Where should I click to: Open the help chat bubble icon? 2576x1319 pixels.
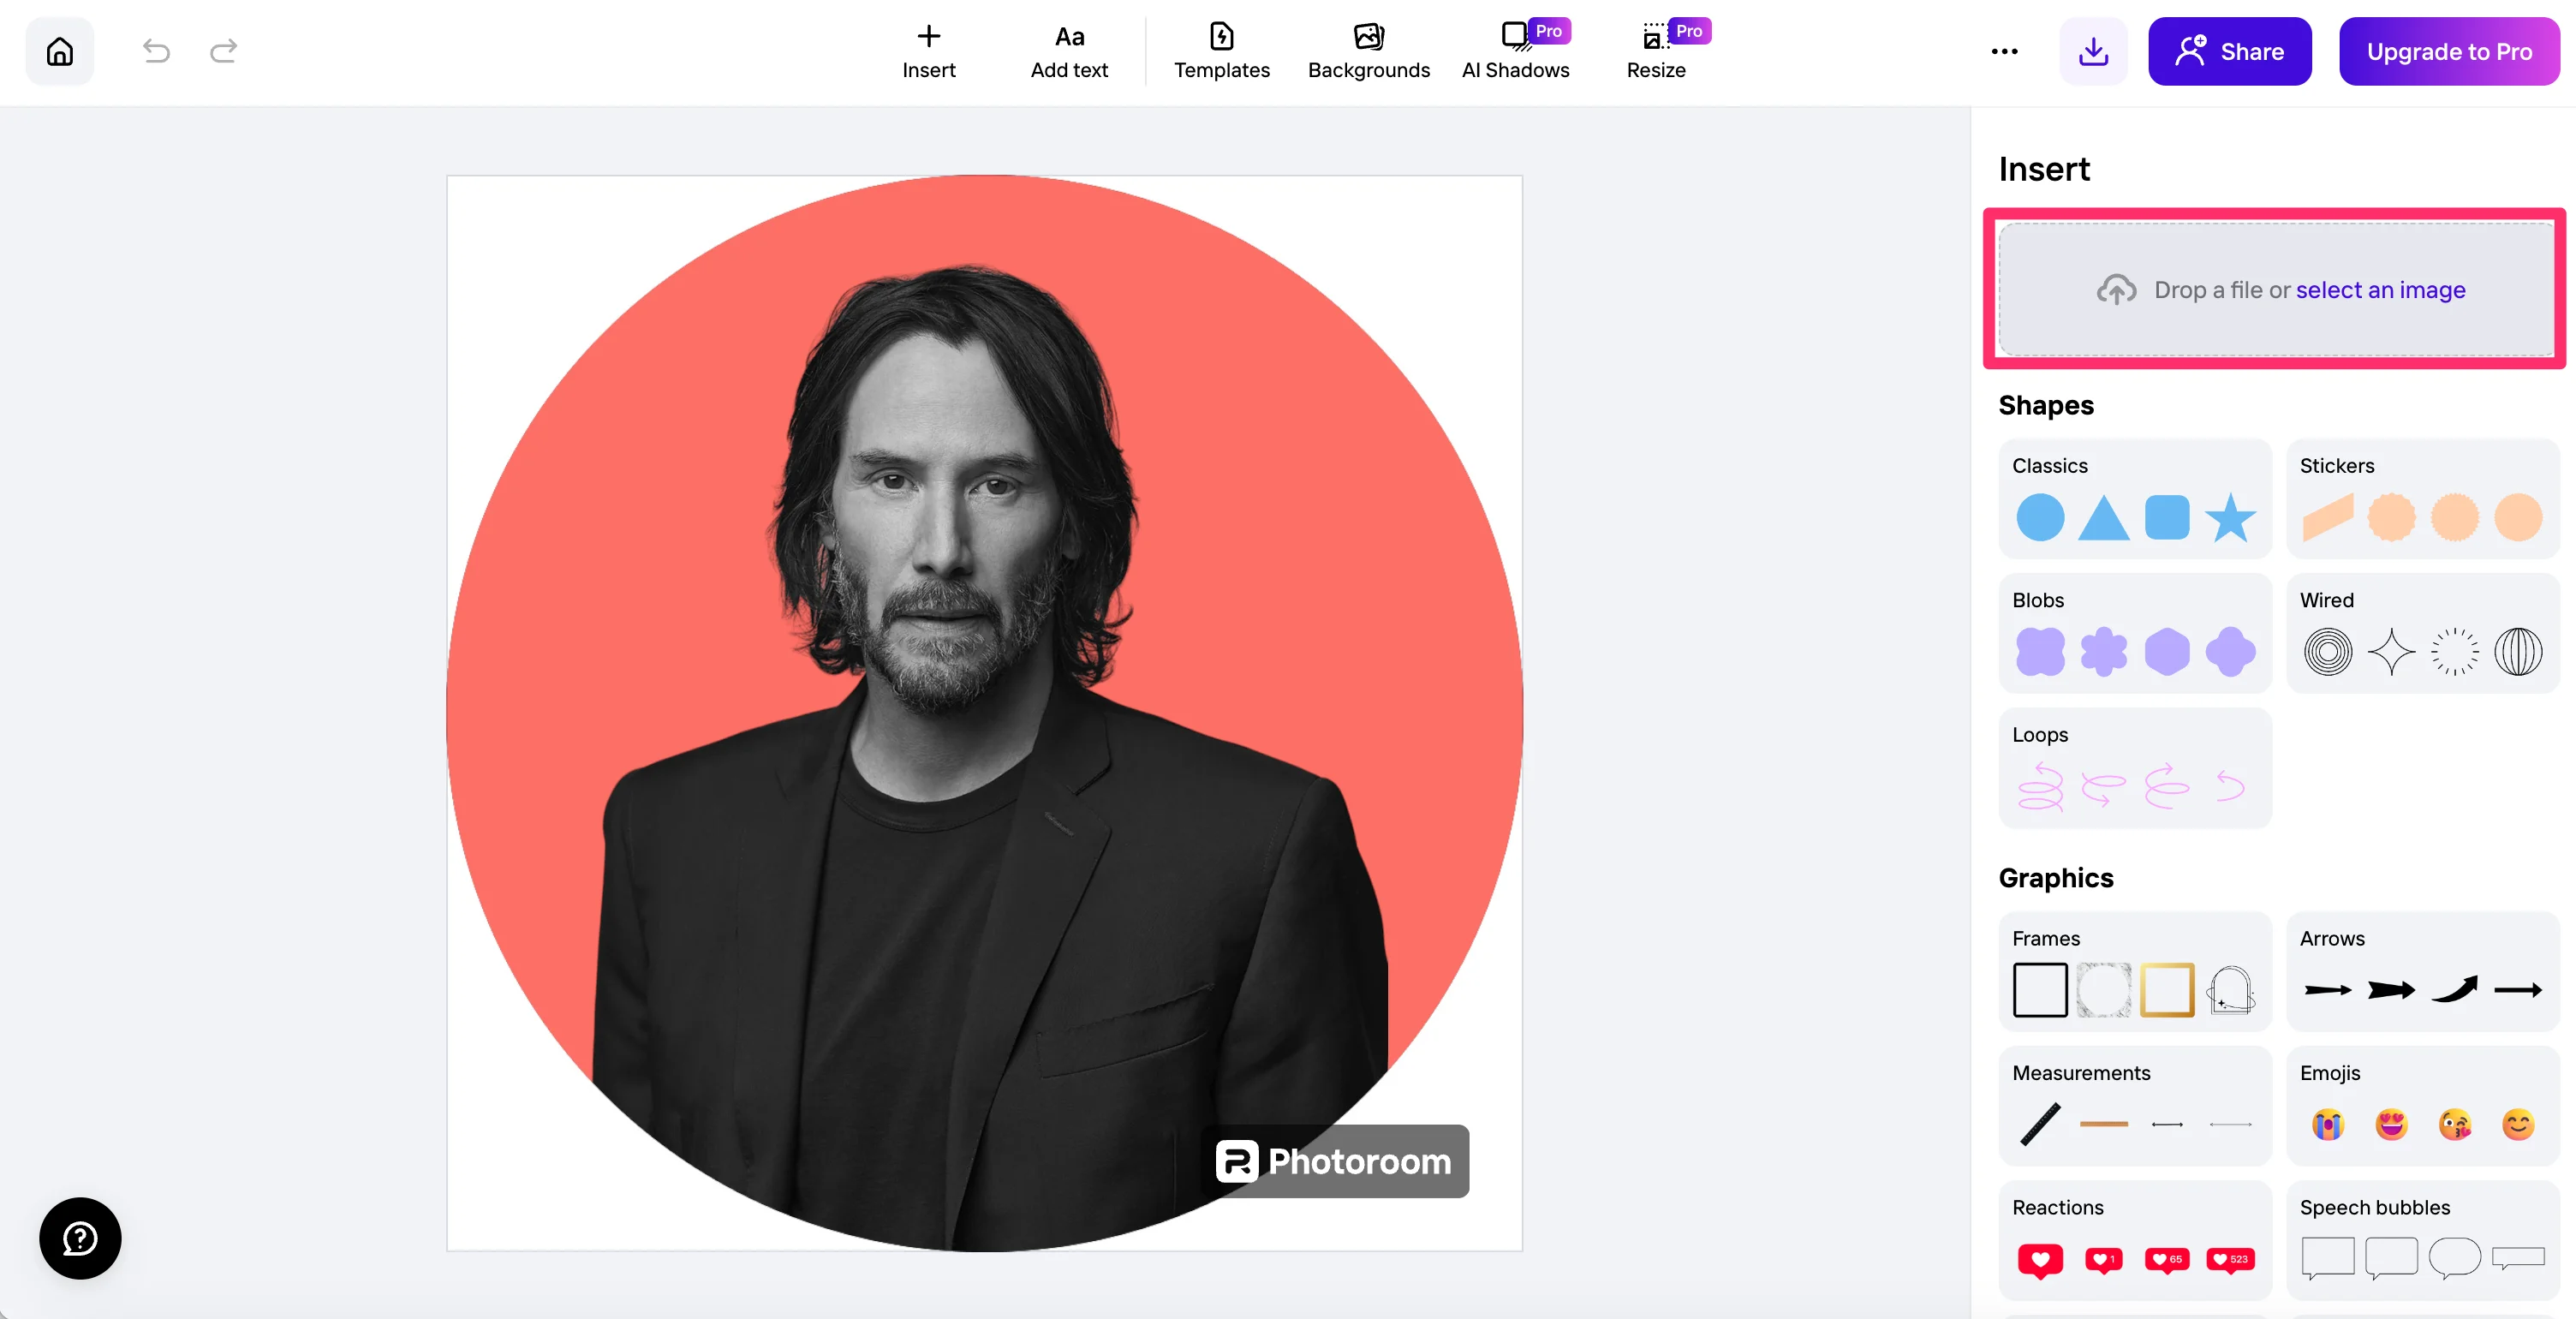pyautogui.click(x=80, y=1238)
